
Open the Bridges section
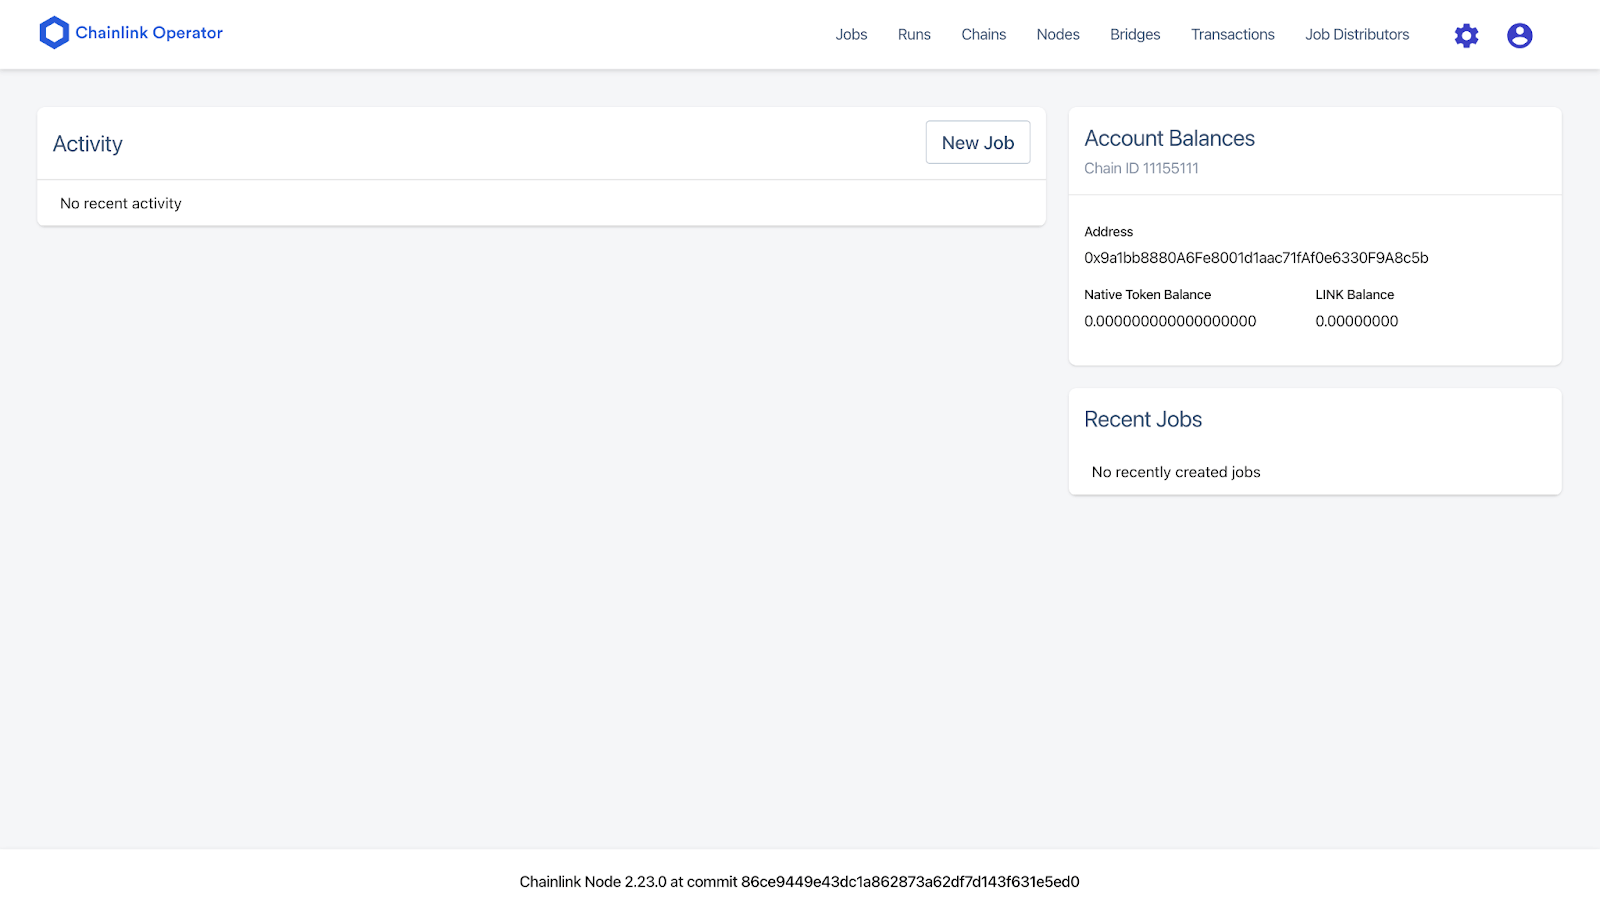(1135, 35)
